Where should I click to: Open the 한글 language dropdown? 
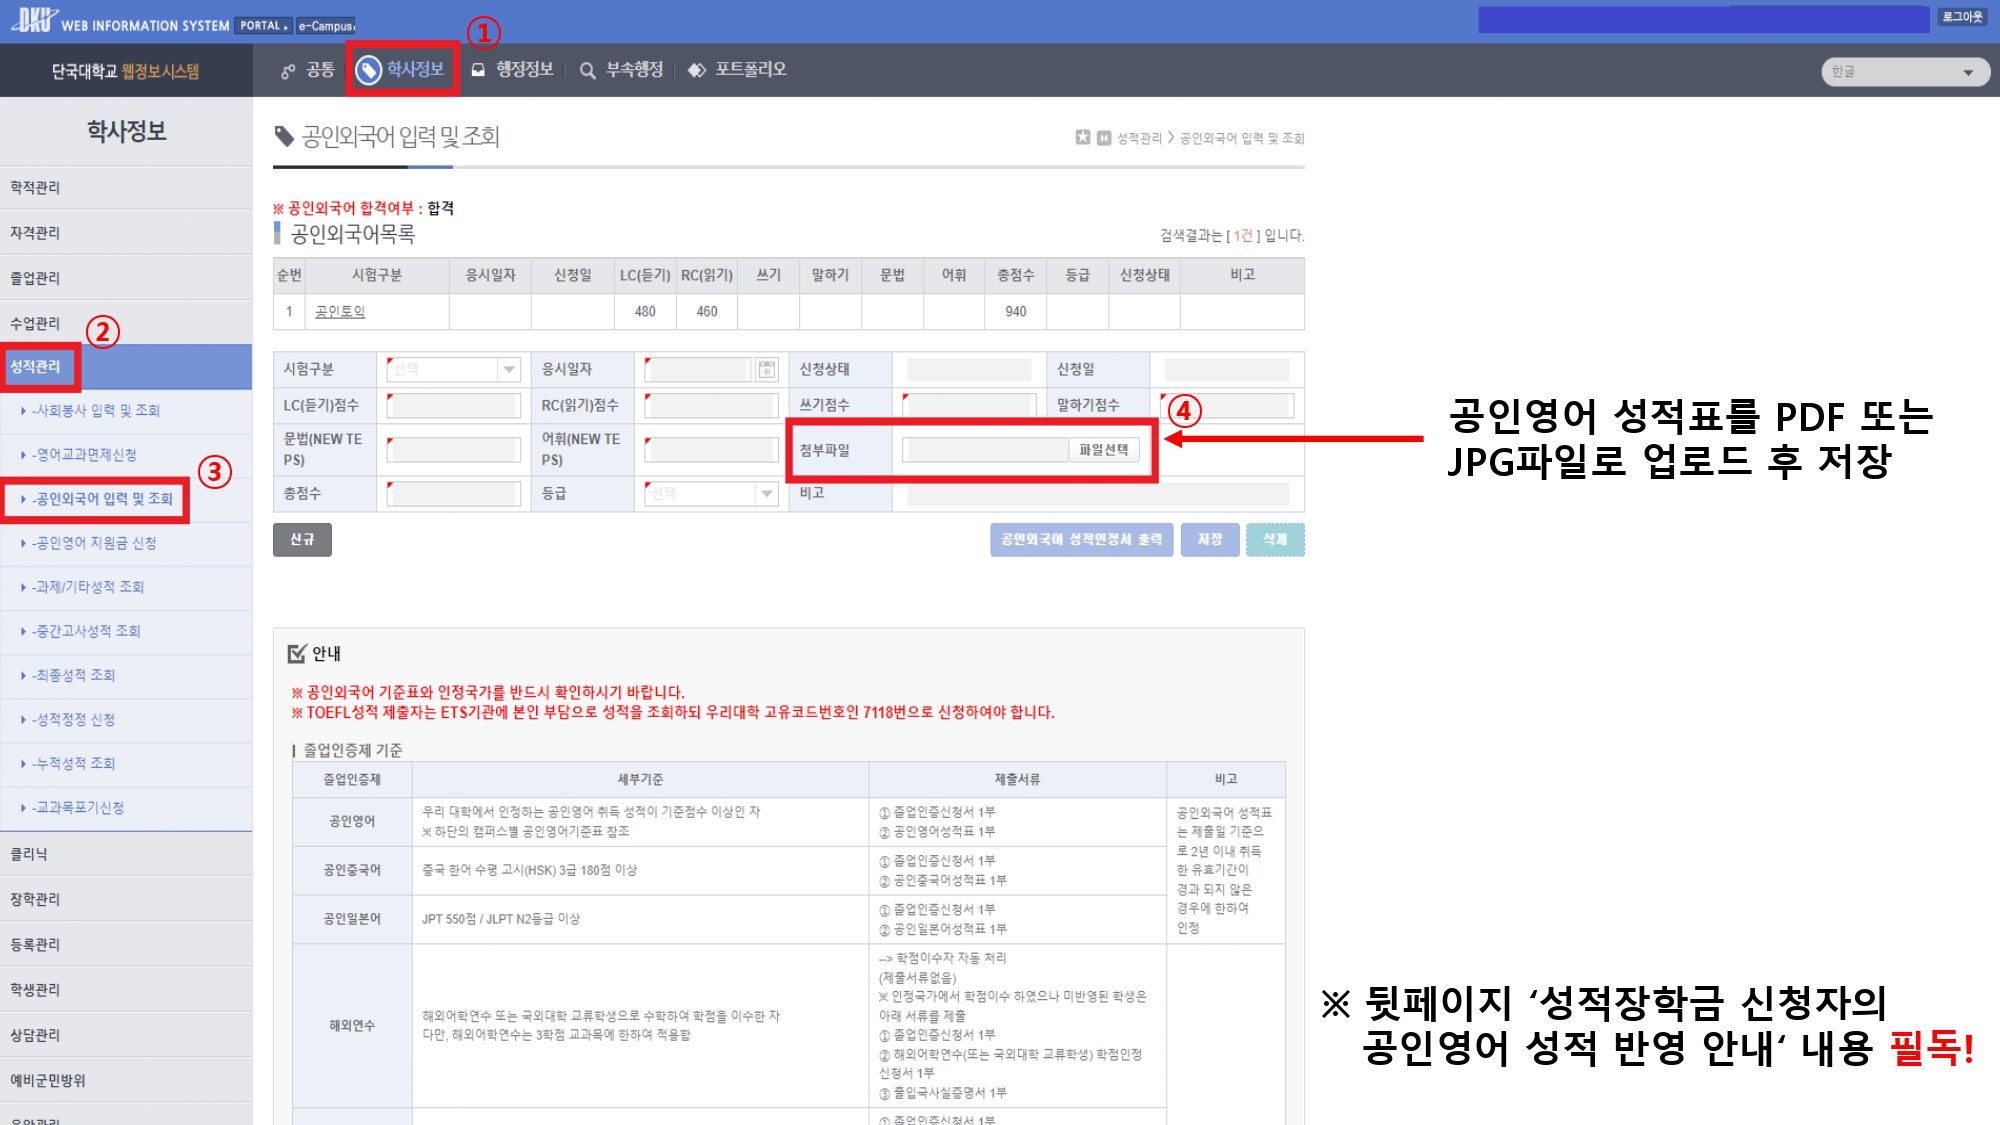point(1905,72)
